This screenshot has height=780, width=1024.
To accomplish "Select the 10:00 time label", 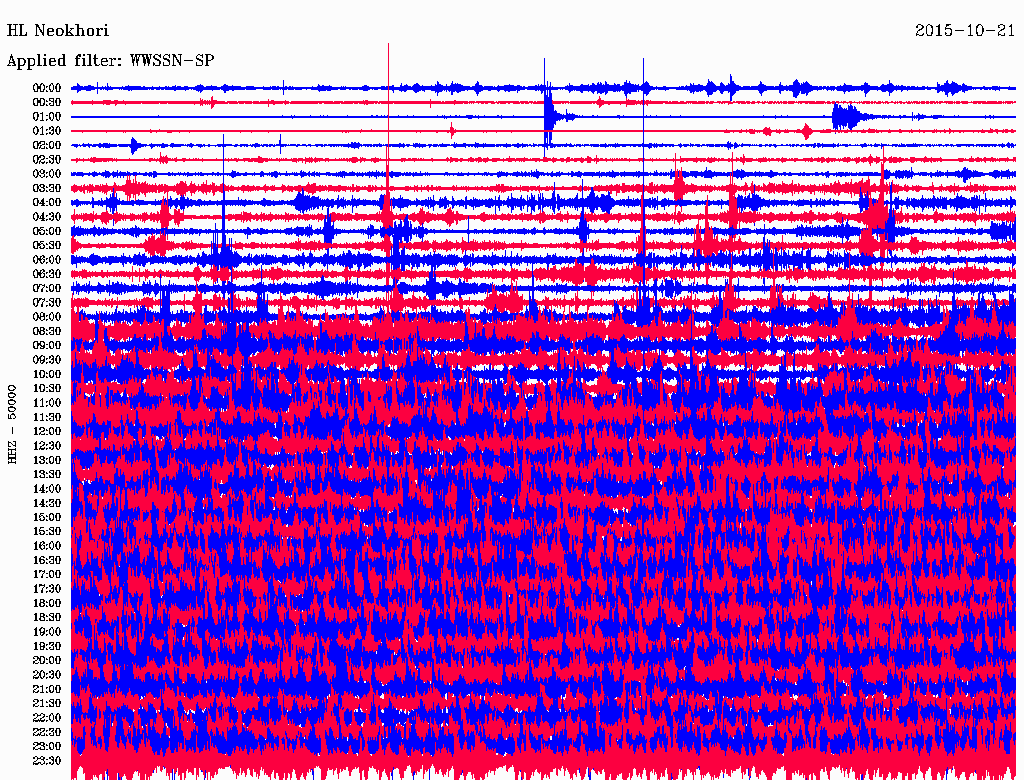I will [47, 374].
